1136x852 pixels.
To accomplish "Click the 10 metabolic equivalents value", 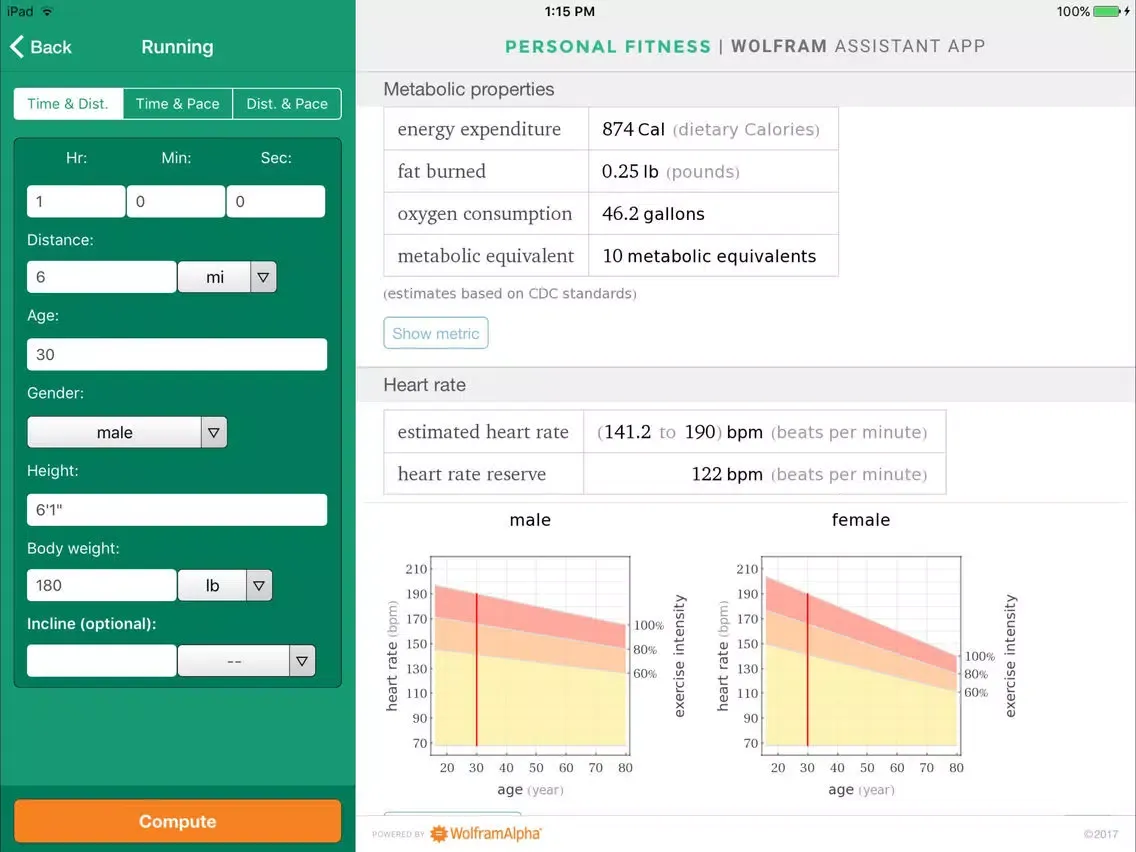I will point(709,256).
